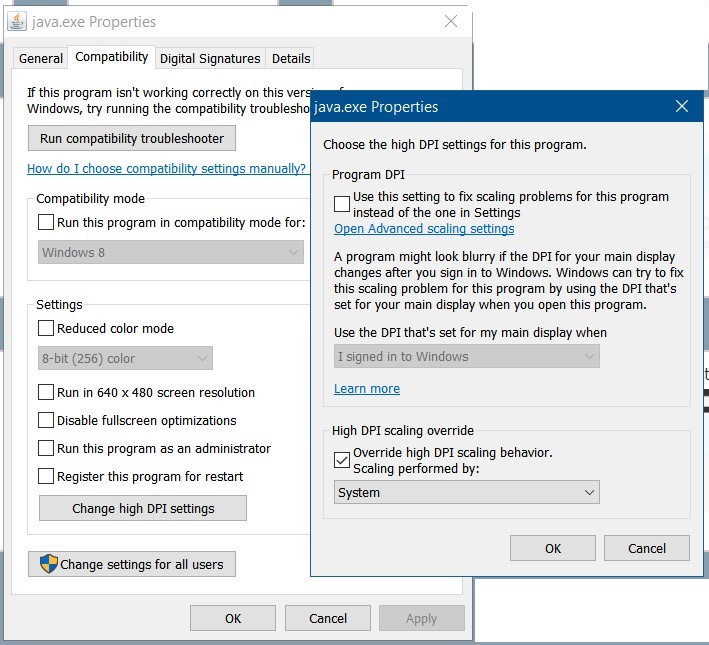709x645 pixels.
Task: Click the 'Choose the high DPI settings' text
Action: (x=454, y=145)
